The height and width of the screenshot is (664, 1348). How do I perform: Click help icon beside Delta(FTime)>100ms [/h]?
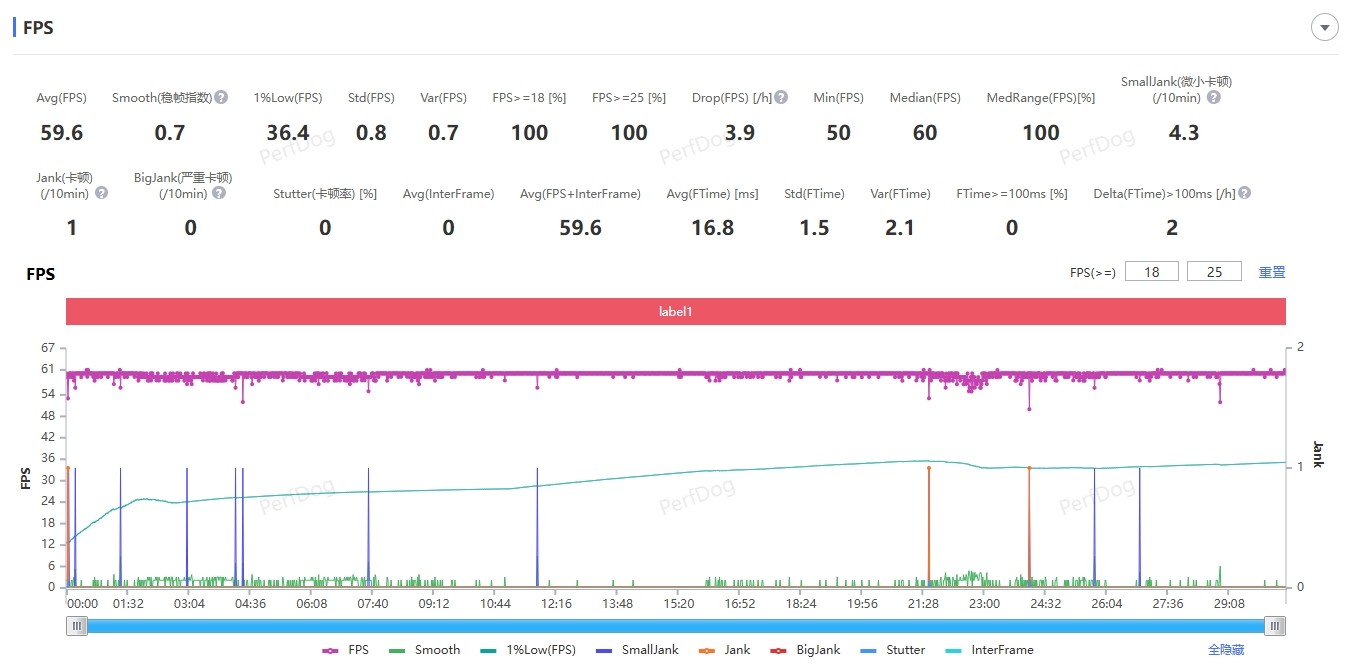[1244, 193]
